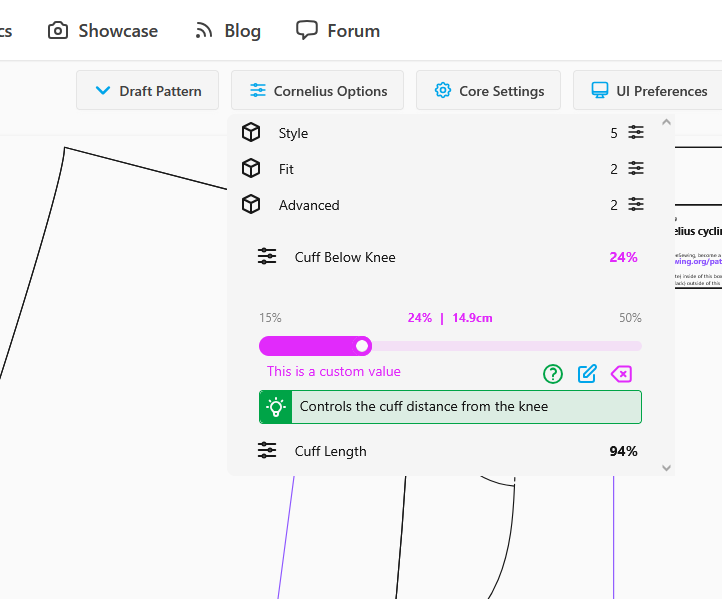The image size is (722, 599).
Task: Click the Style group cube icon
Action: pyautogui.click(x=251, y=133)
